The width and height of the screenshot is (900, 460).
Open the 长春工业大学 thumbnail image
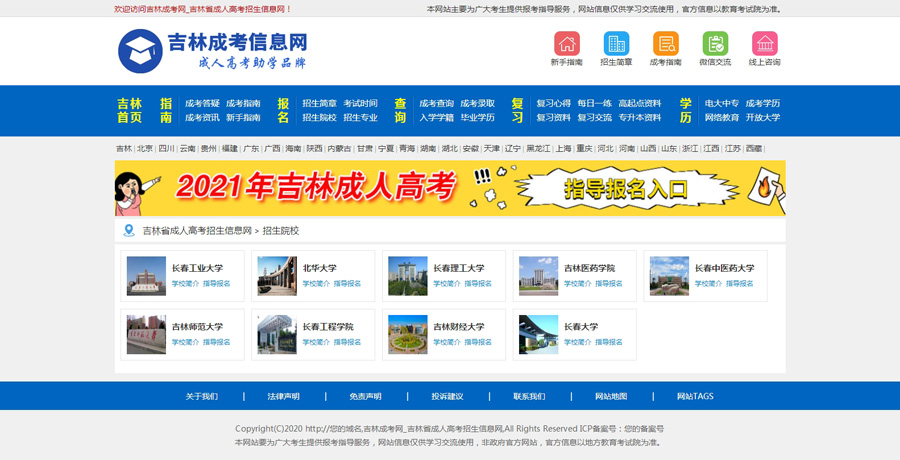tap(146, 276)
